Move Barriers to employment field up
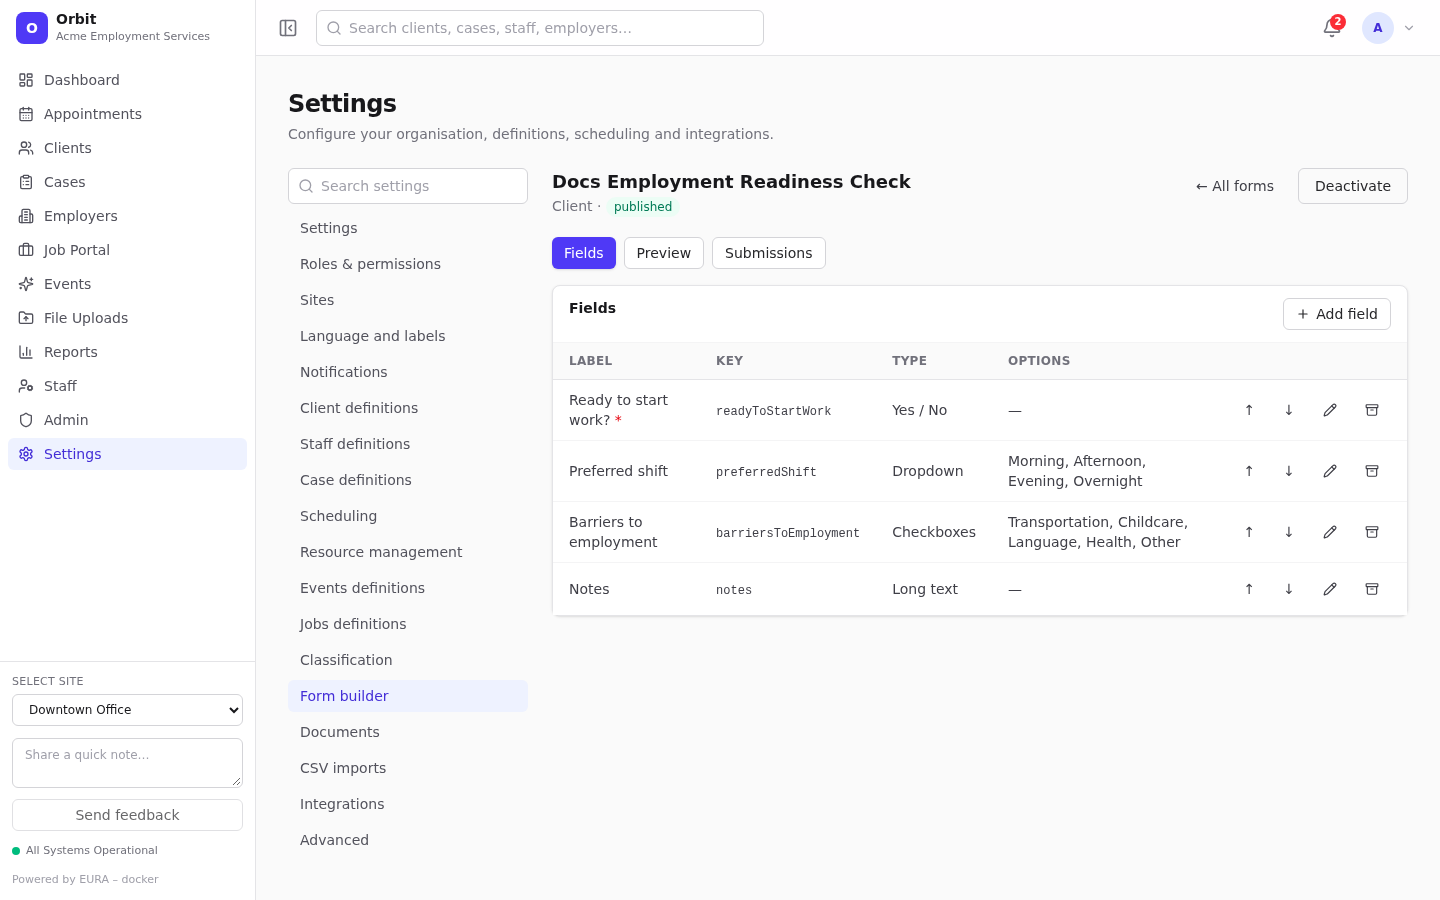The image size is (1440, 900). pyautogui.click(x=1249, y=532)
